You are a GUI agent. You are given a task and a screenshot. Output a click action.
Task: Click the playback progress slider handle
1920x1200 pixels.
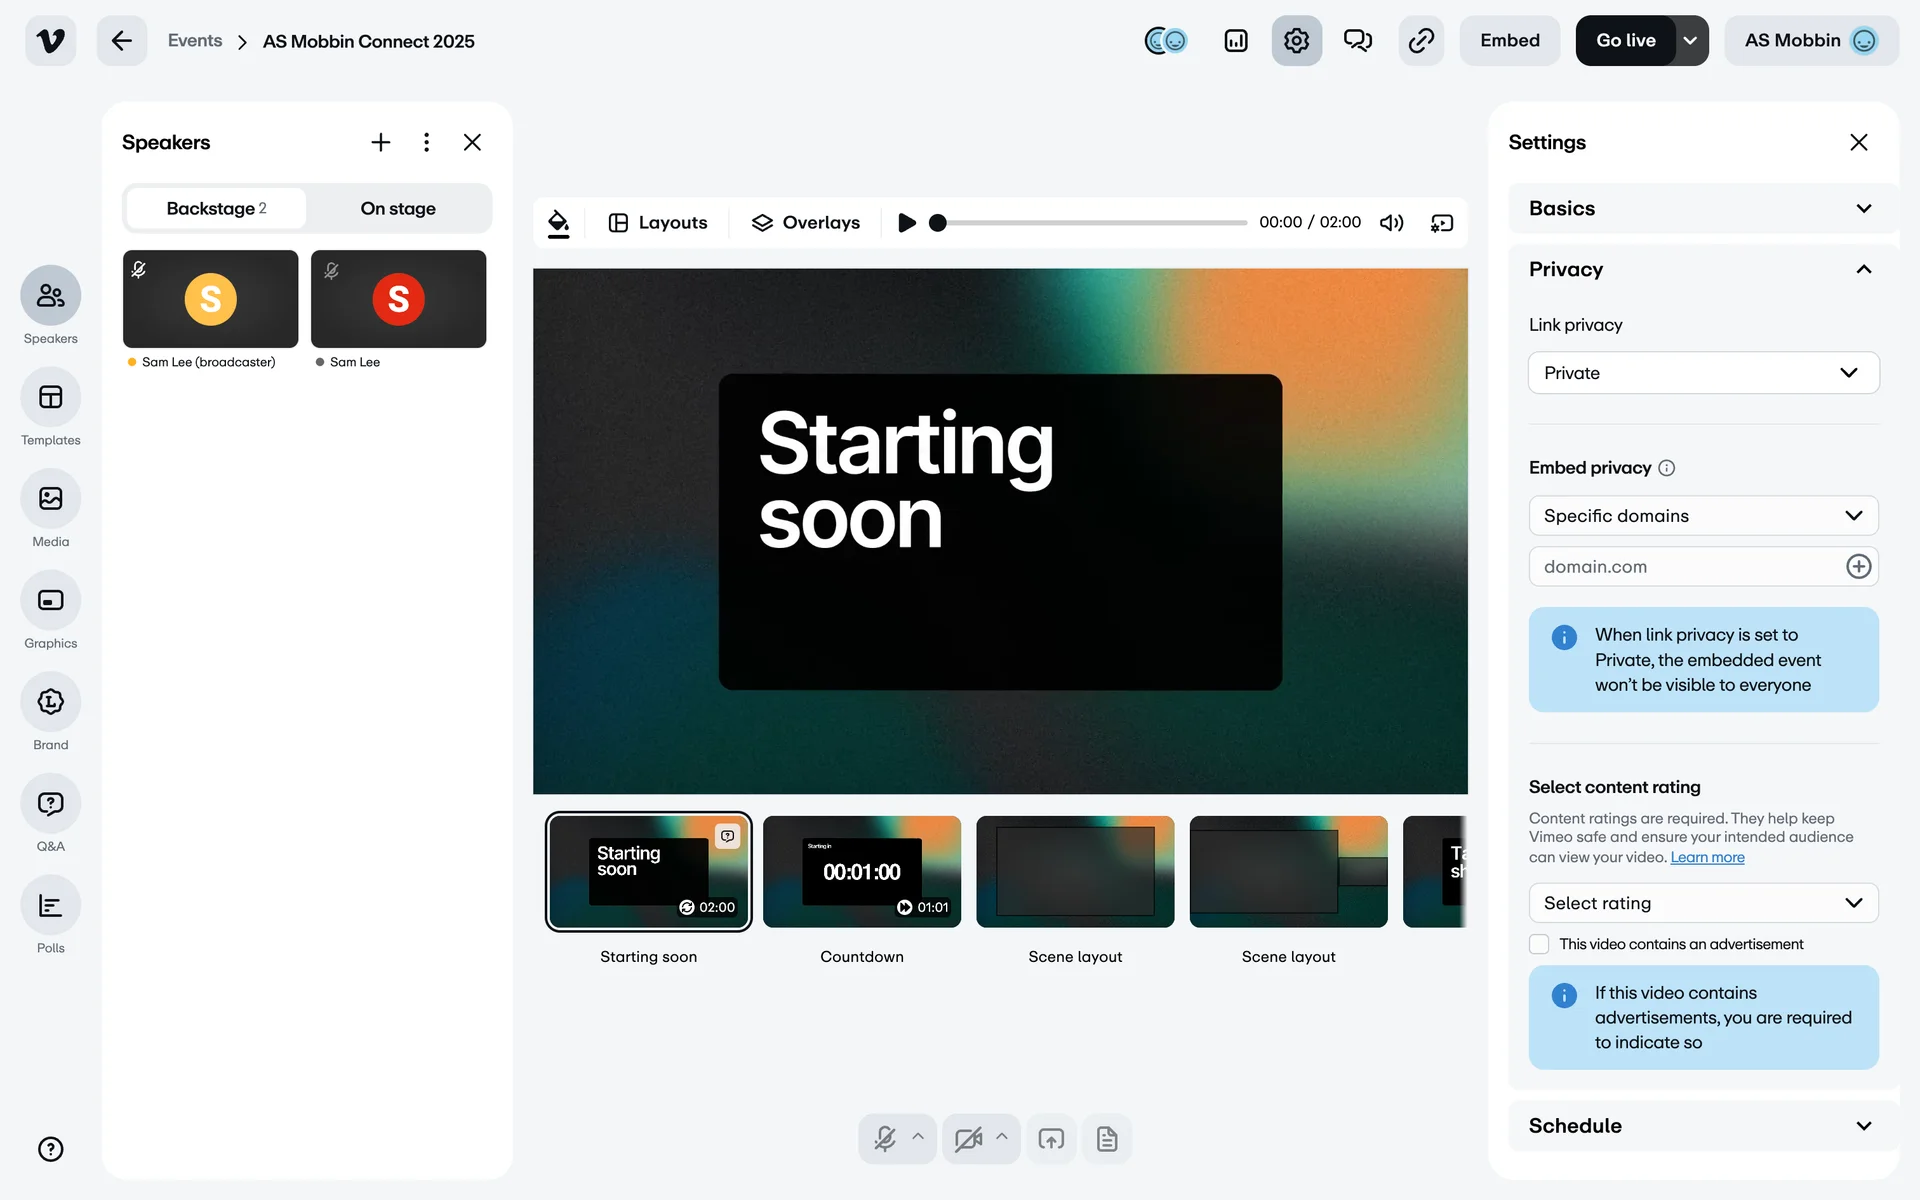pos(937,223)
